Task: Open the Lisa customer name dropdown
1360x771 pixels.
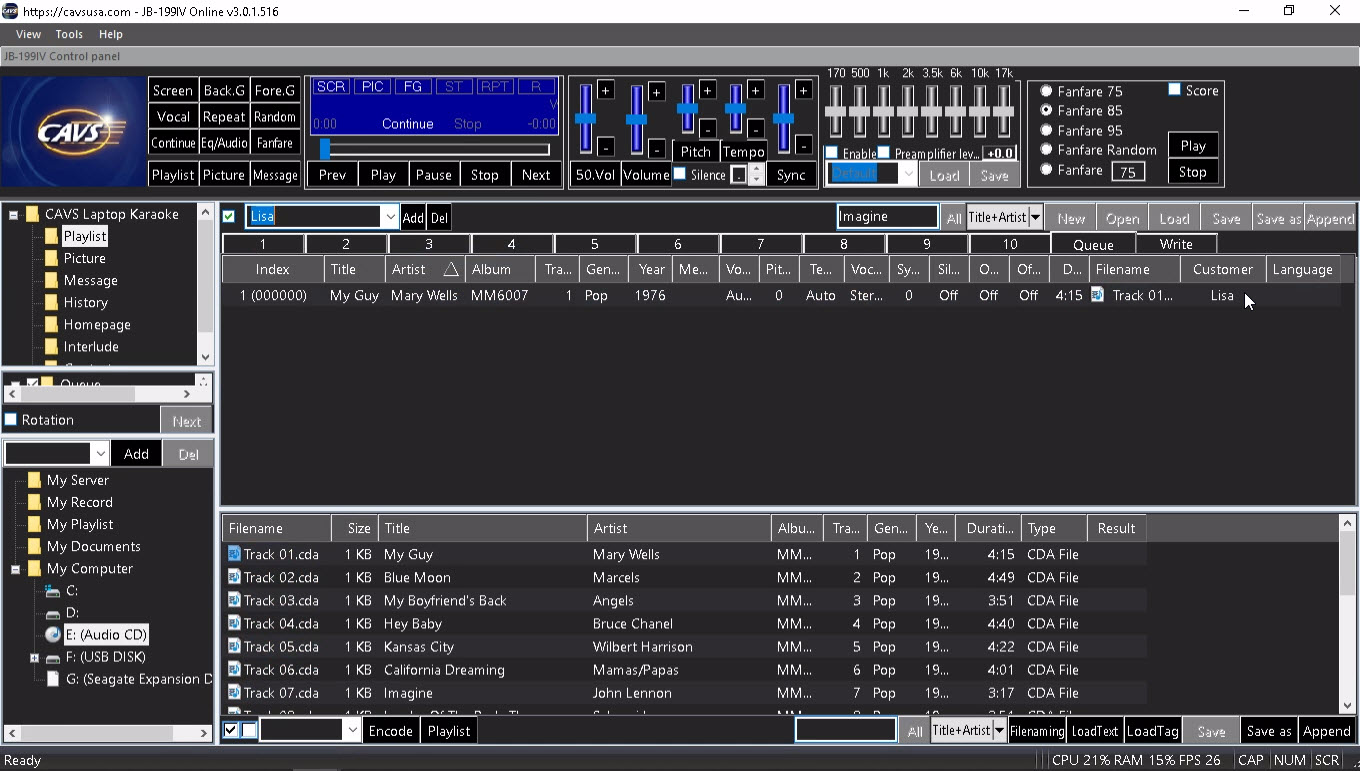Action: tap(390, 217)
